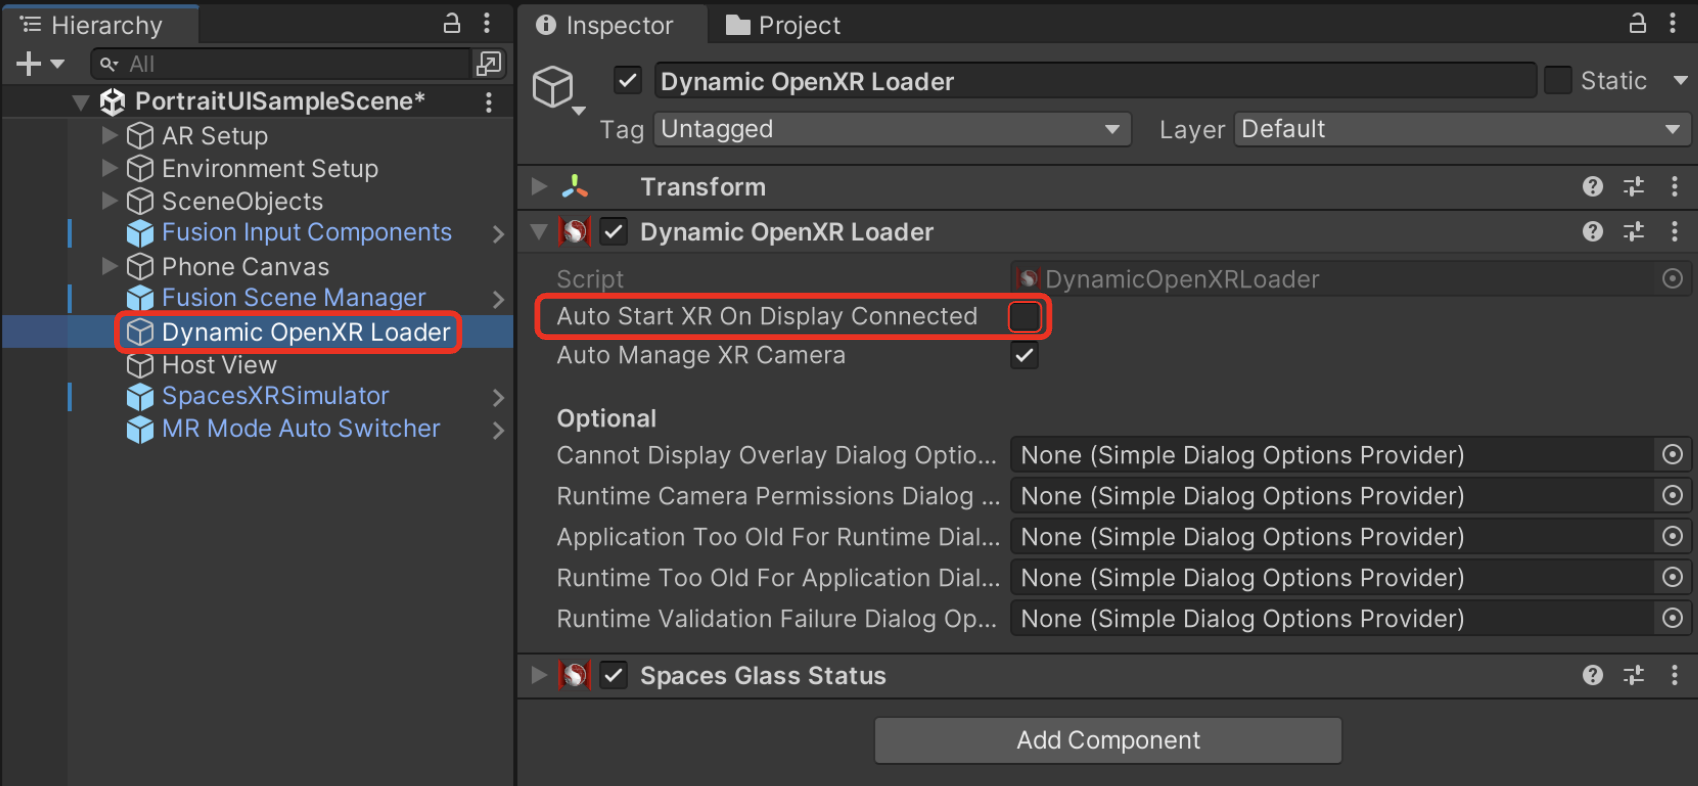Uncheck Auto Manage XR Camera
Screen dimensions: 1698x786
click(x=1025, y=355)
